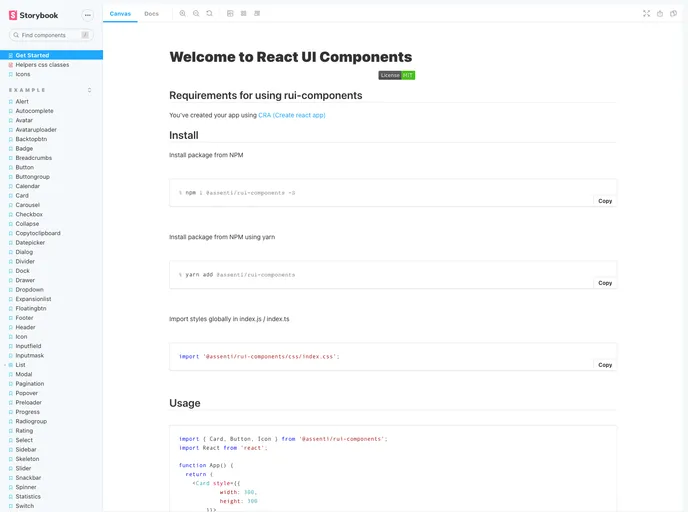
Task: Switch to the Docs tab
Action: 151,14
